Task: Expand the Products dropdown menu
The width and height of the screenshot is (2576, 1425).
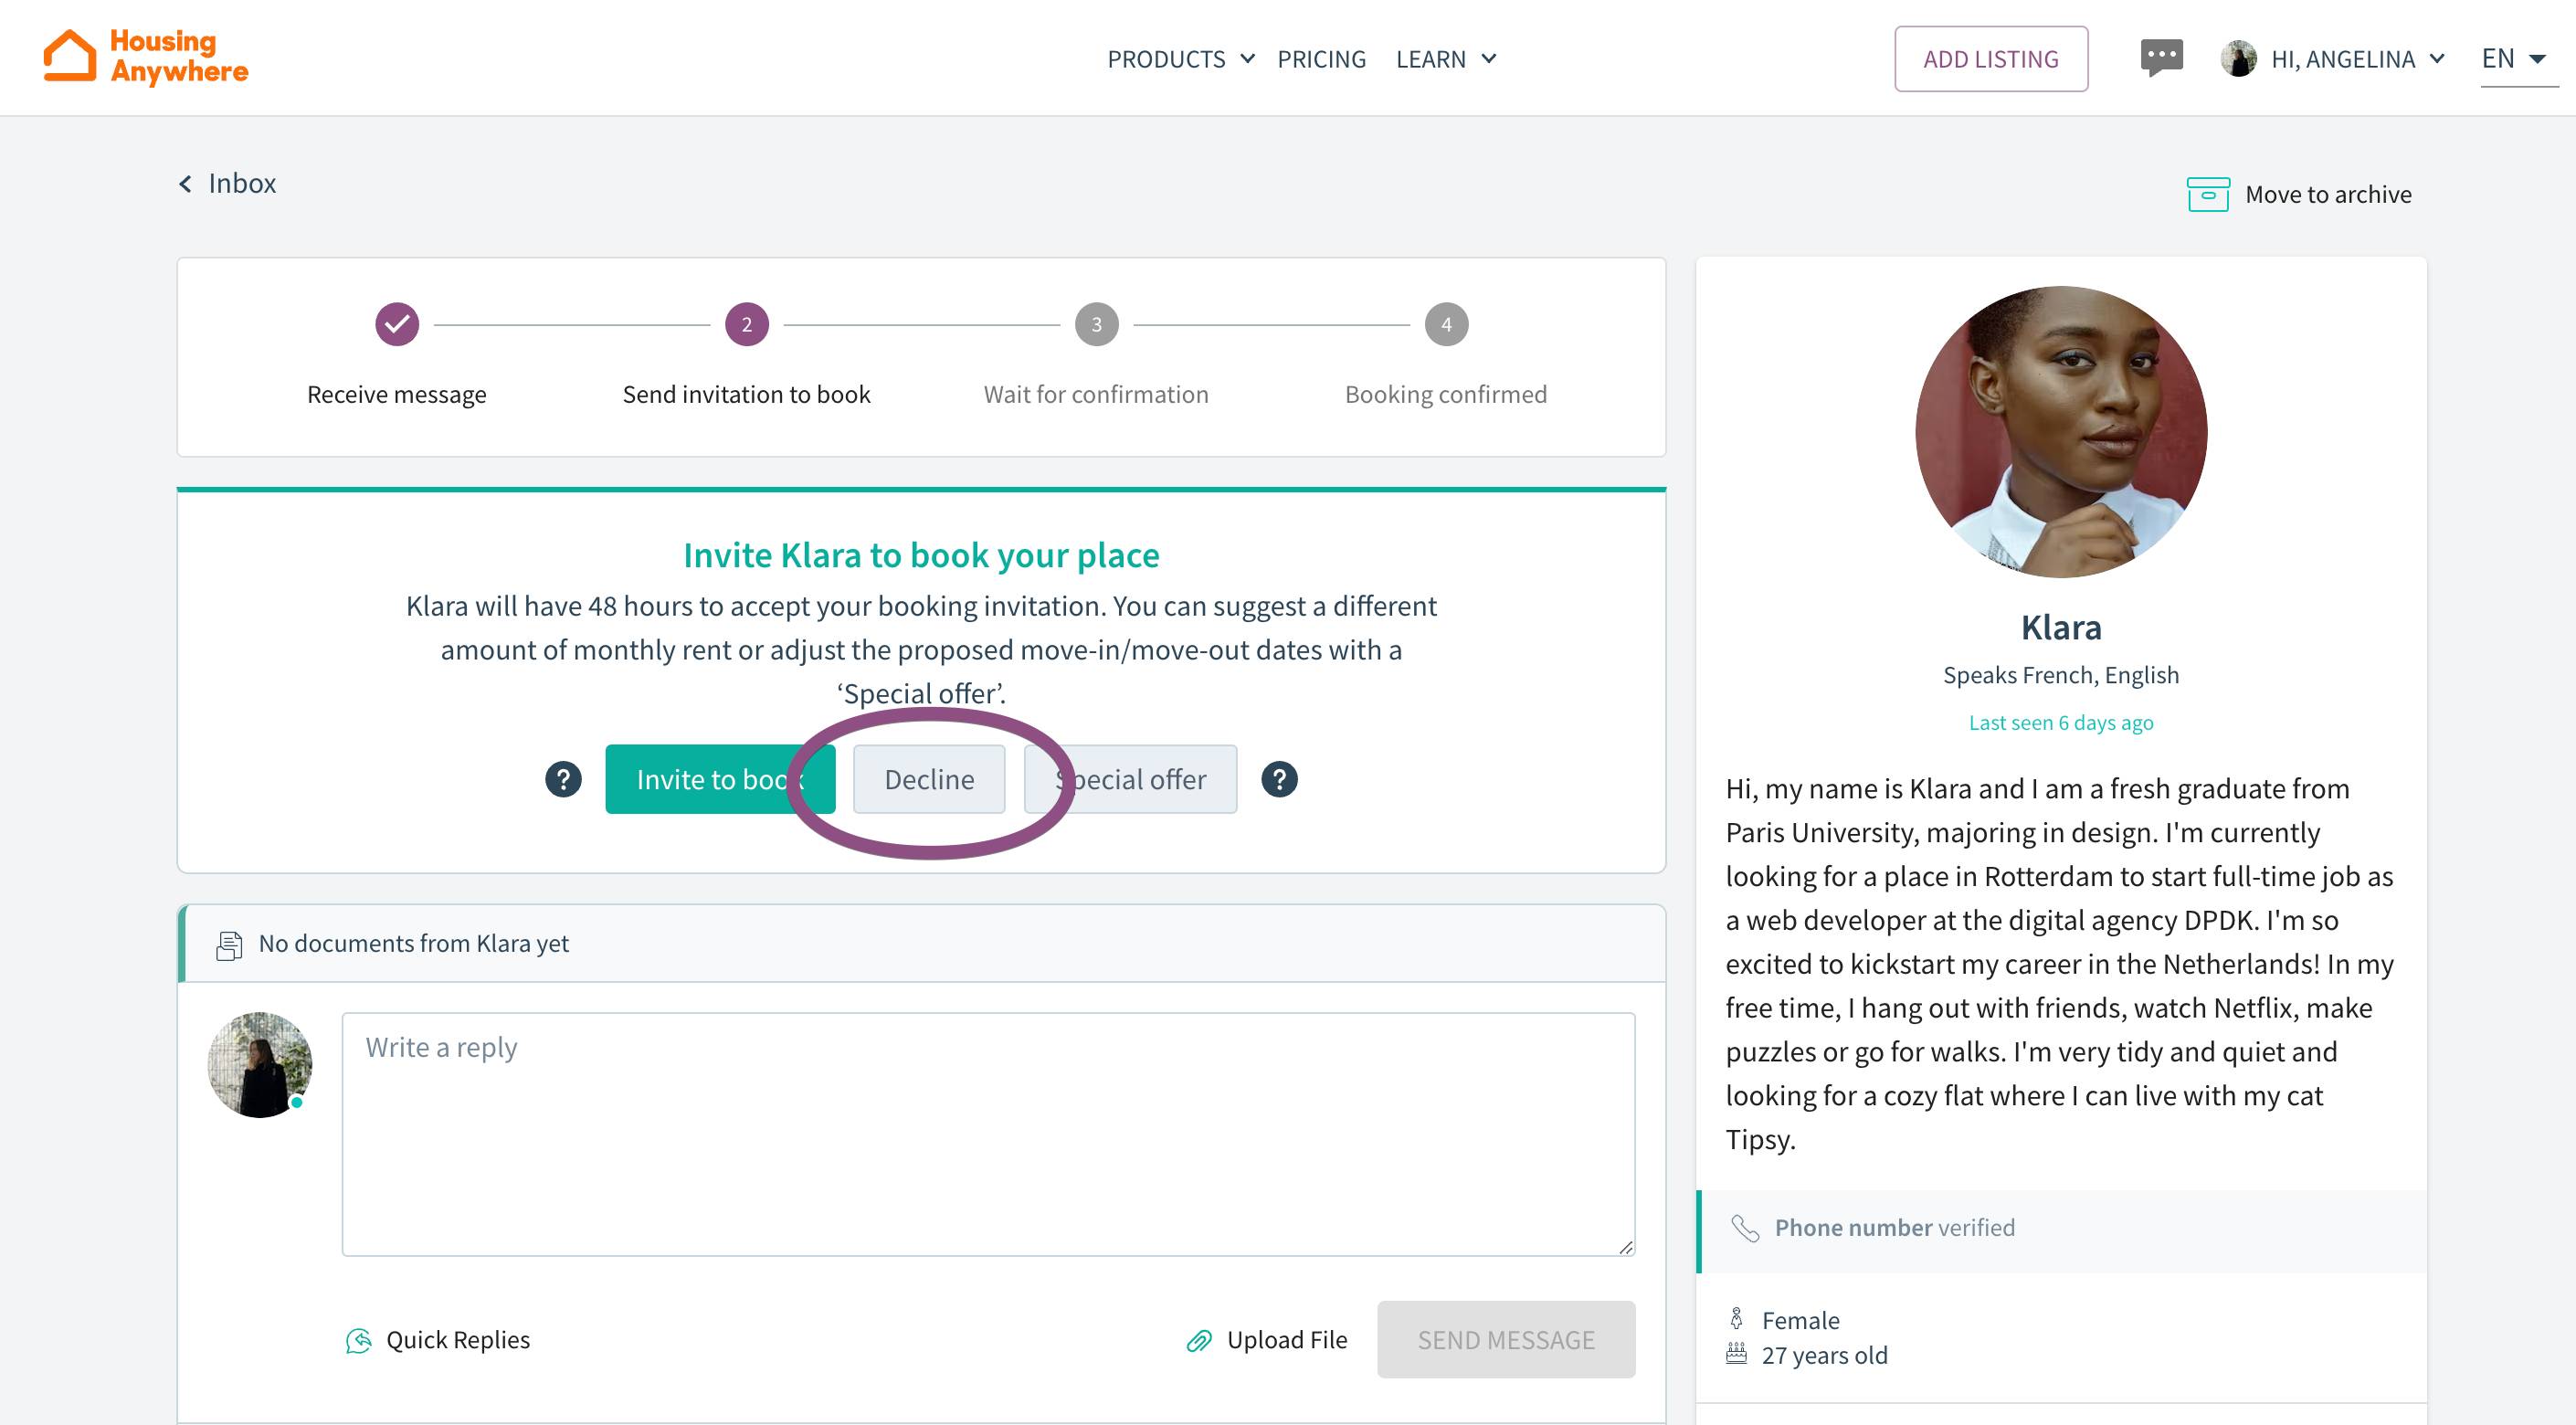Action: pyautogui.click(x=1180, y=59)
